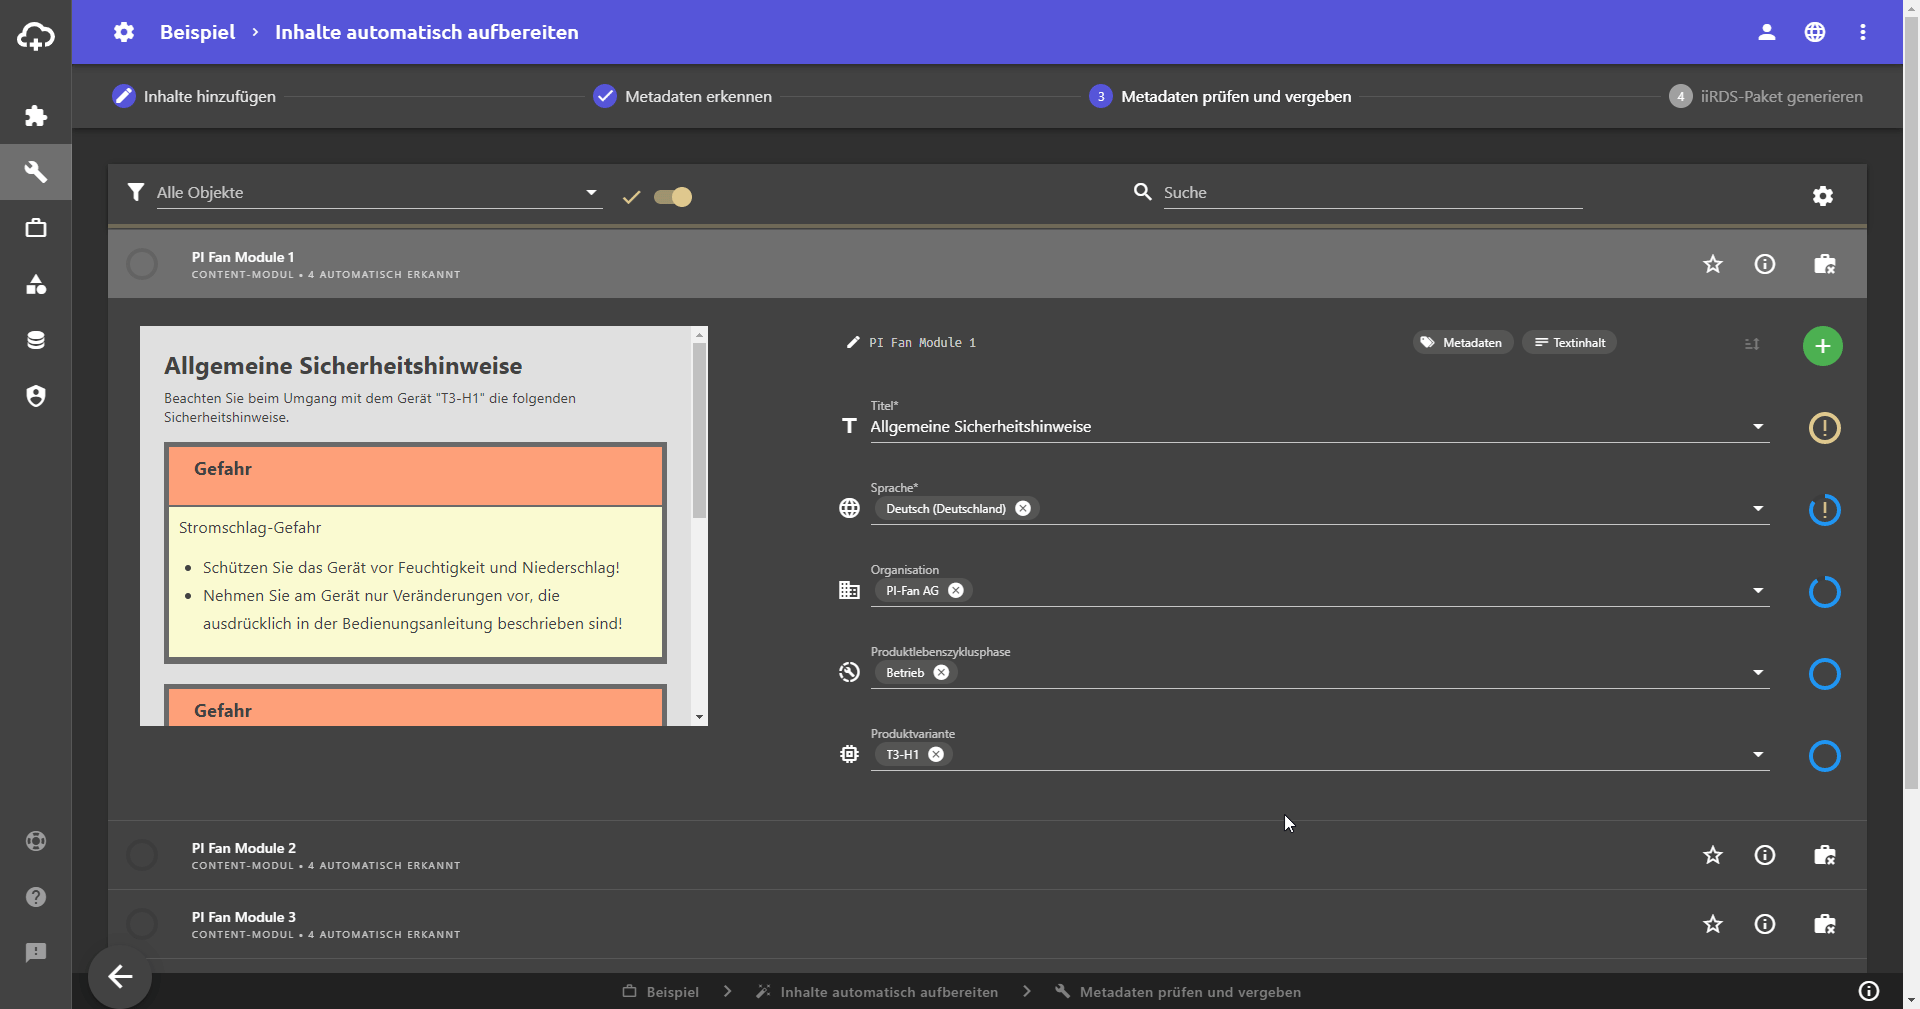The image size is (1920, 1009).
Task: Select step Metadaten prüfen und vergeben
Action: (1220, 96)
